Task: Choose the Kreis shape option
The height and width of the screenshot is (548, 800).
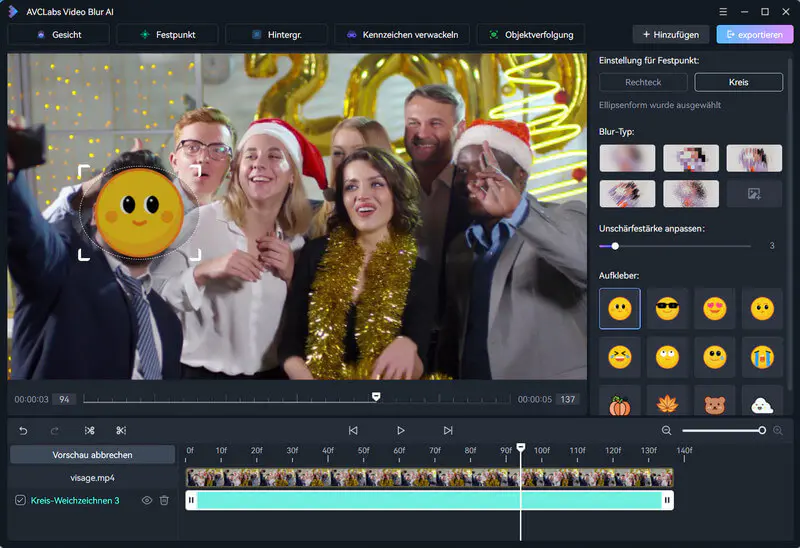Action: coord(738,82)
